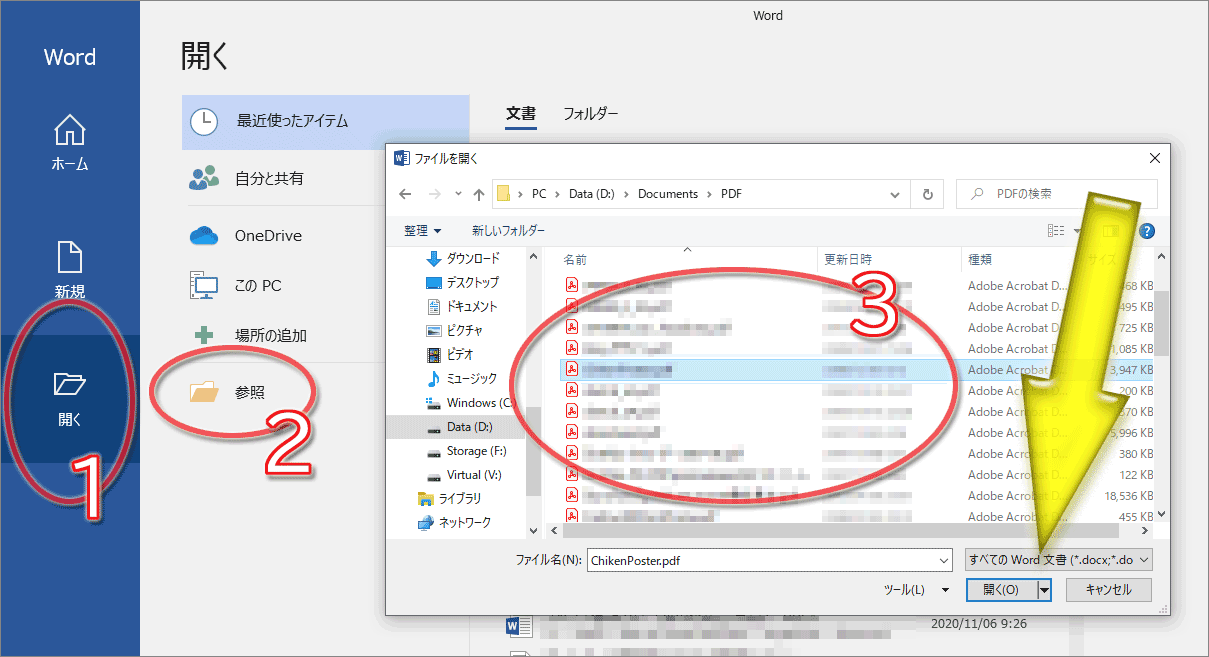Select the file sized 380 KB
Screen dimensions: 1209x657
point(856,454)
